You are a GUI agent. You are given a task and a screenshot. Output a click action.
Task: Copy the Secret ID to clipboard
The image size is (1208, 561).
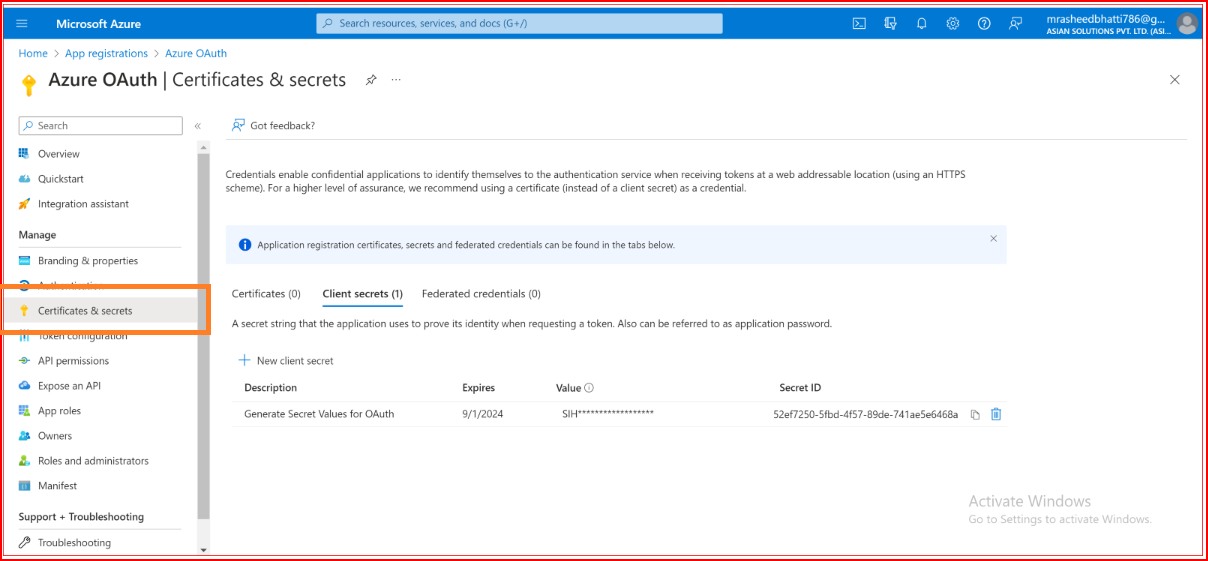[x=975, y=414]
